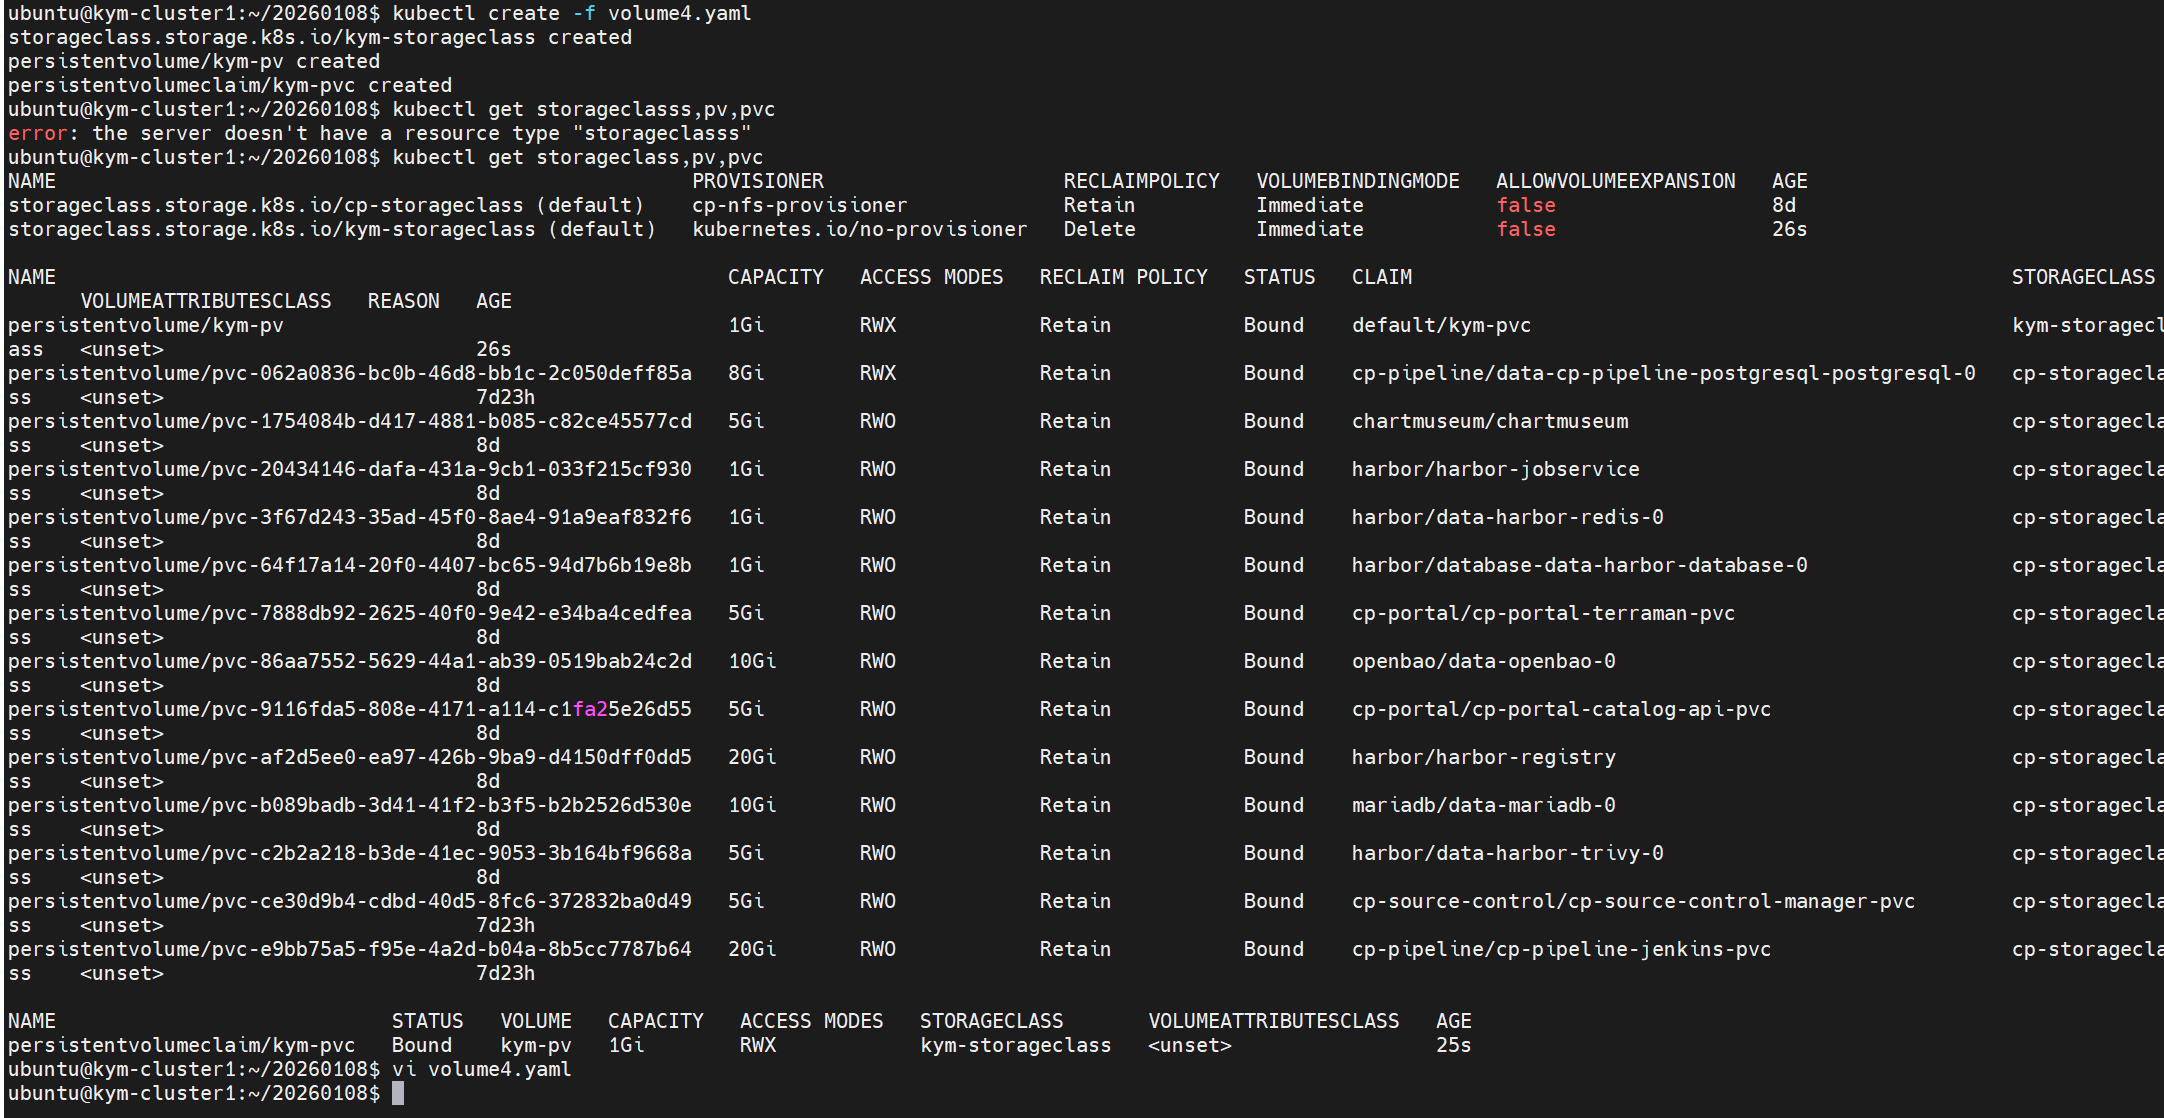Click the 'cp-nfs-provisioner' text
The image size is (2164, 1118).
(799, 205)
